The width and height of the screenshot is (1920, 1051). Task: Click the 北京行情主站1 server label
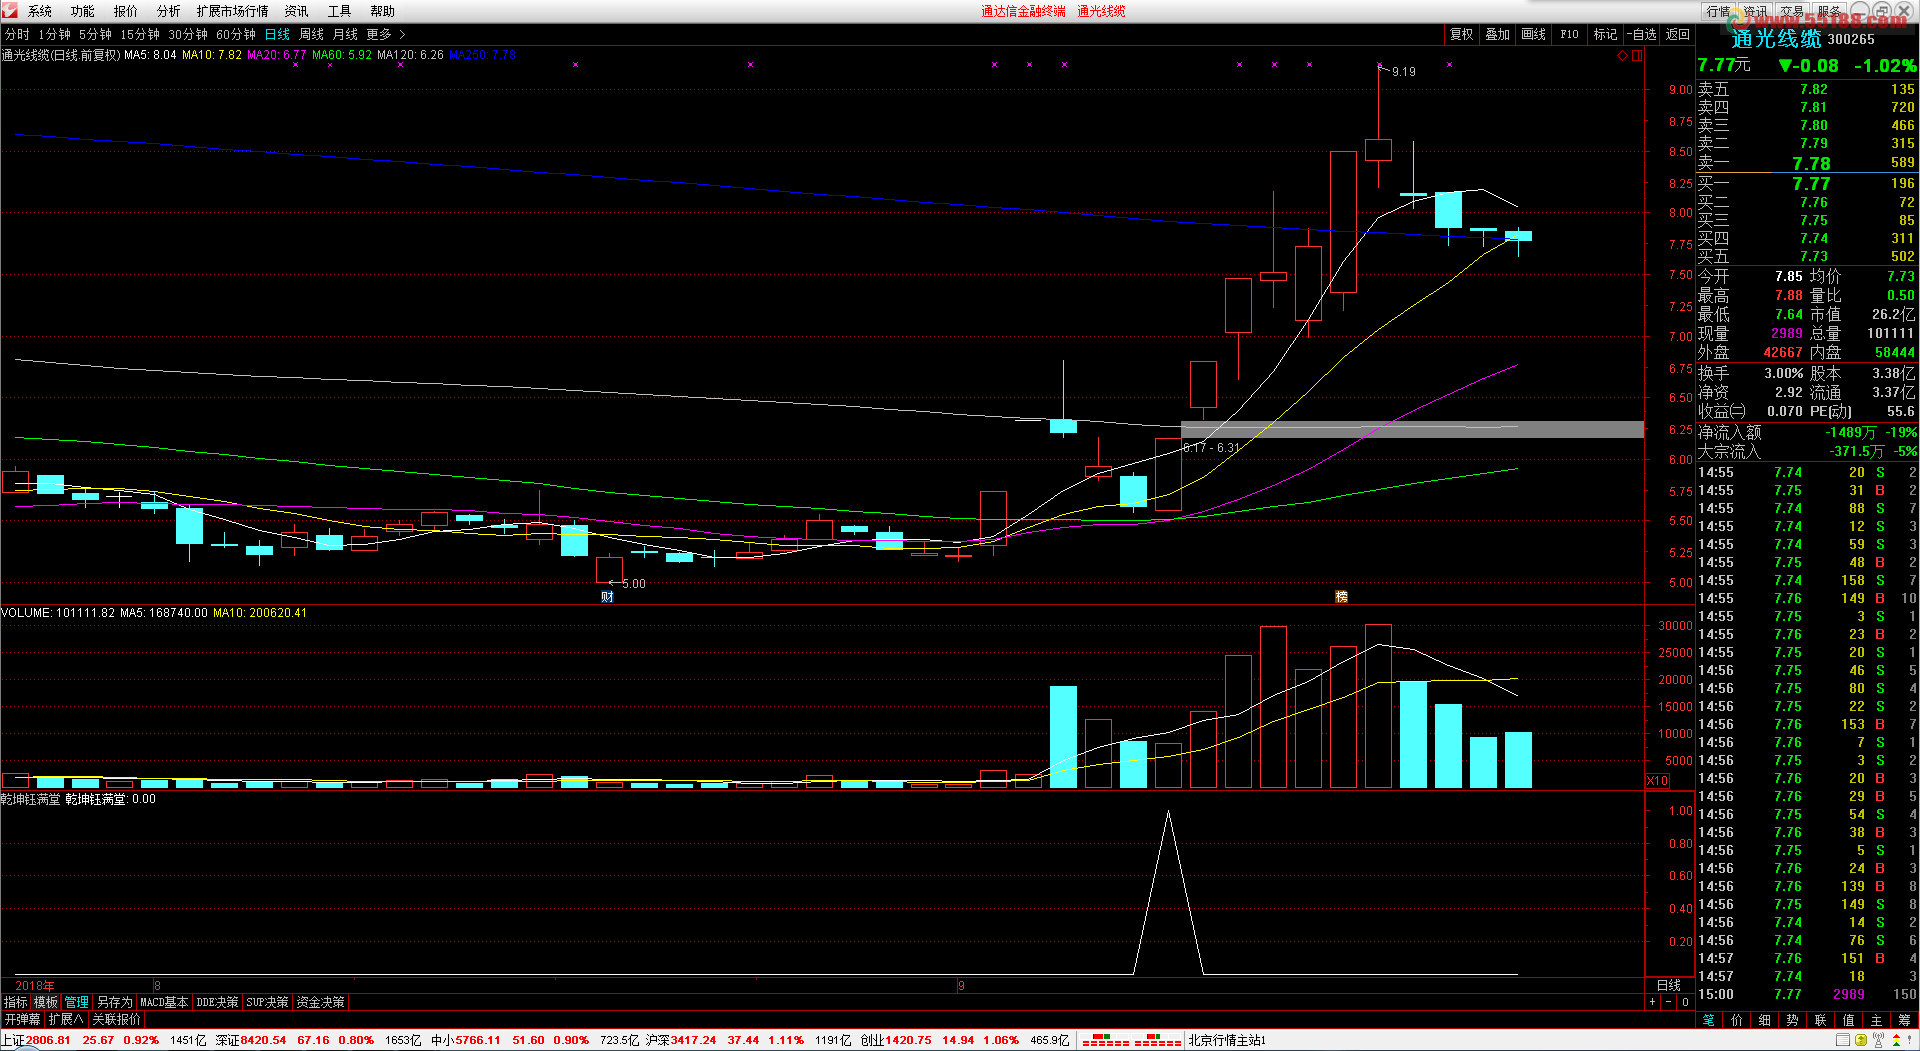(1228, 1041)
